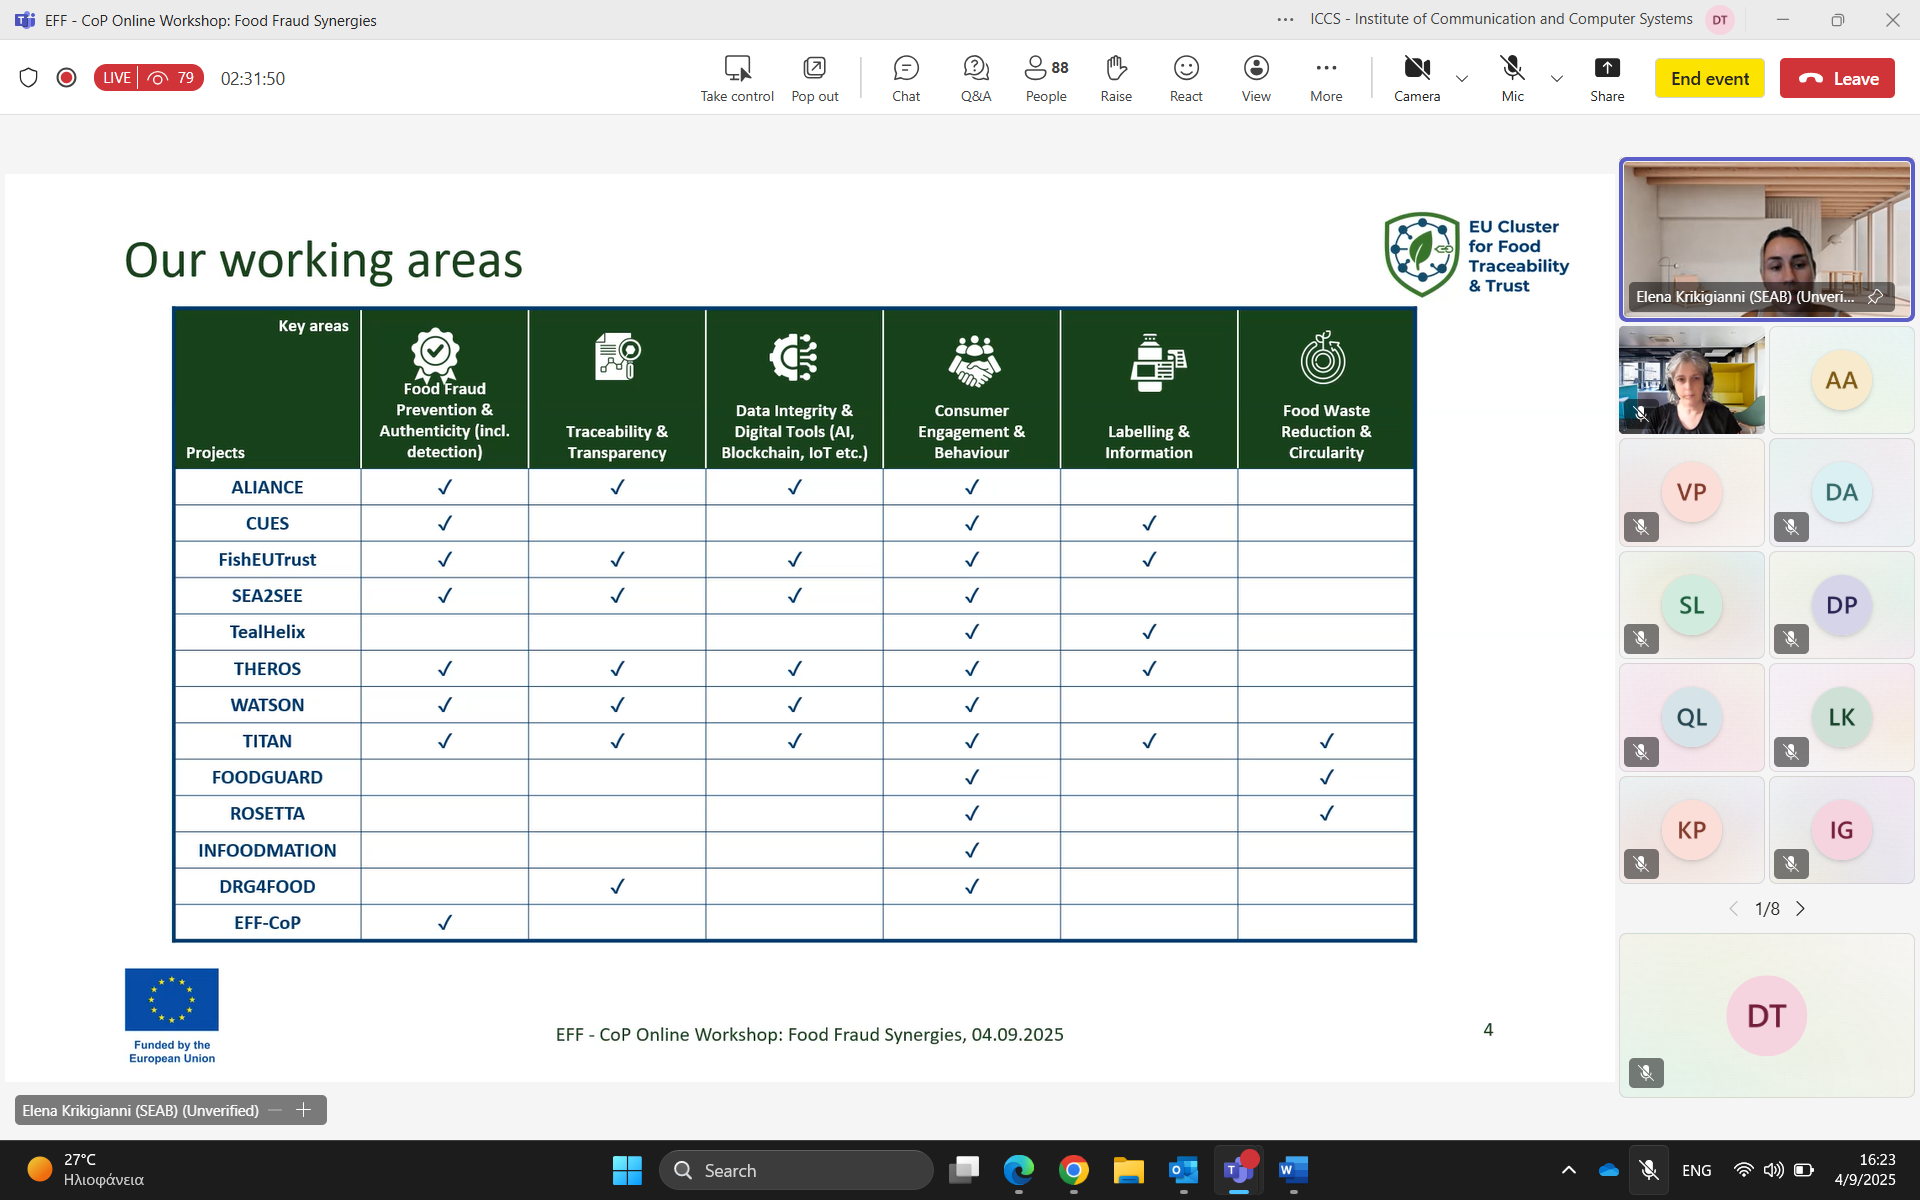Unmute the Mic in Teams toolbar
Screen dimensions: 1920x1200
coord(1513,79)
